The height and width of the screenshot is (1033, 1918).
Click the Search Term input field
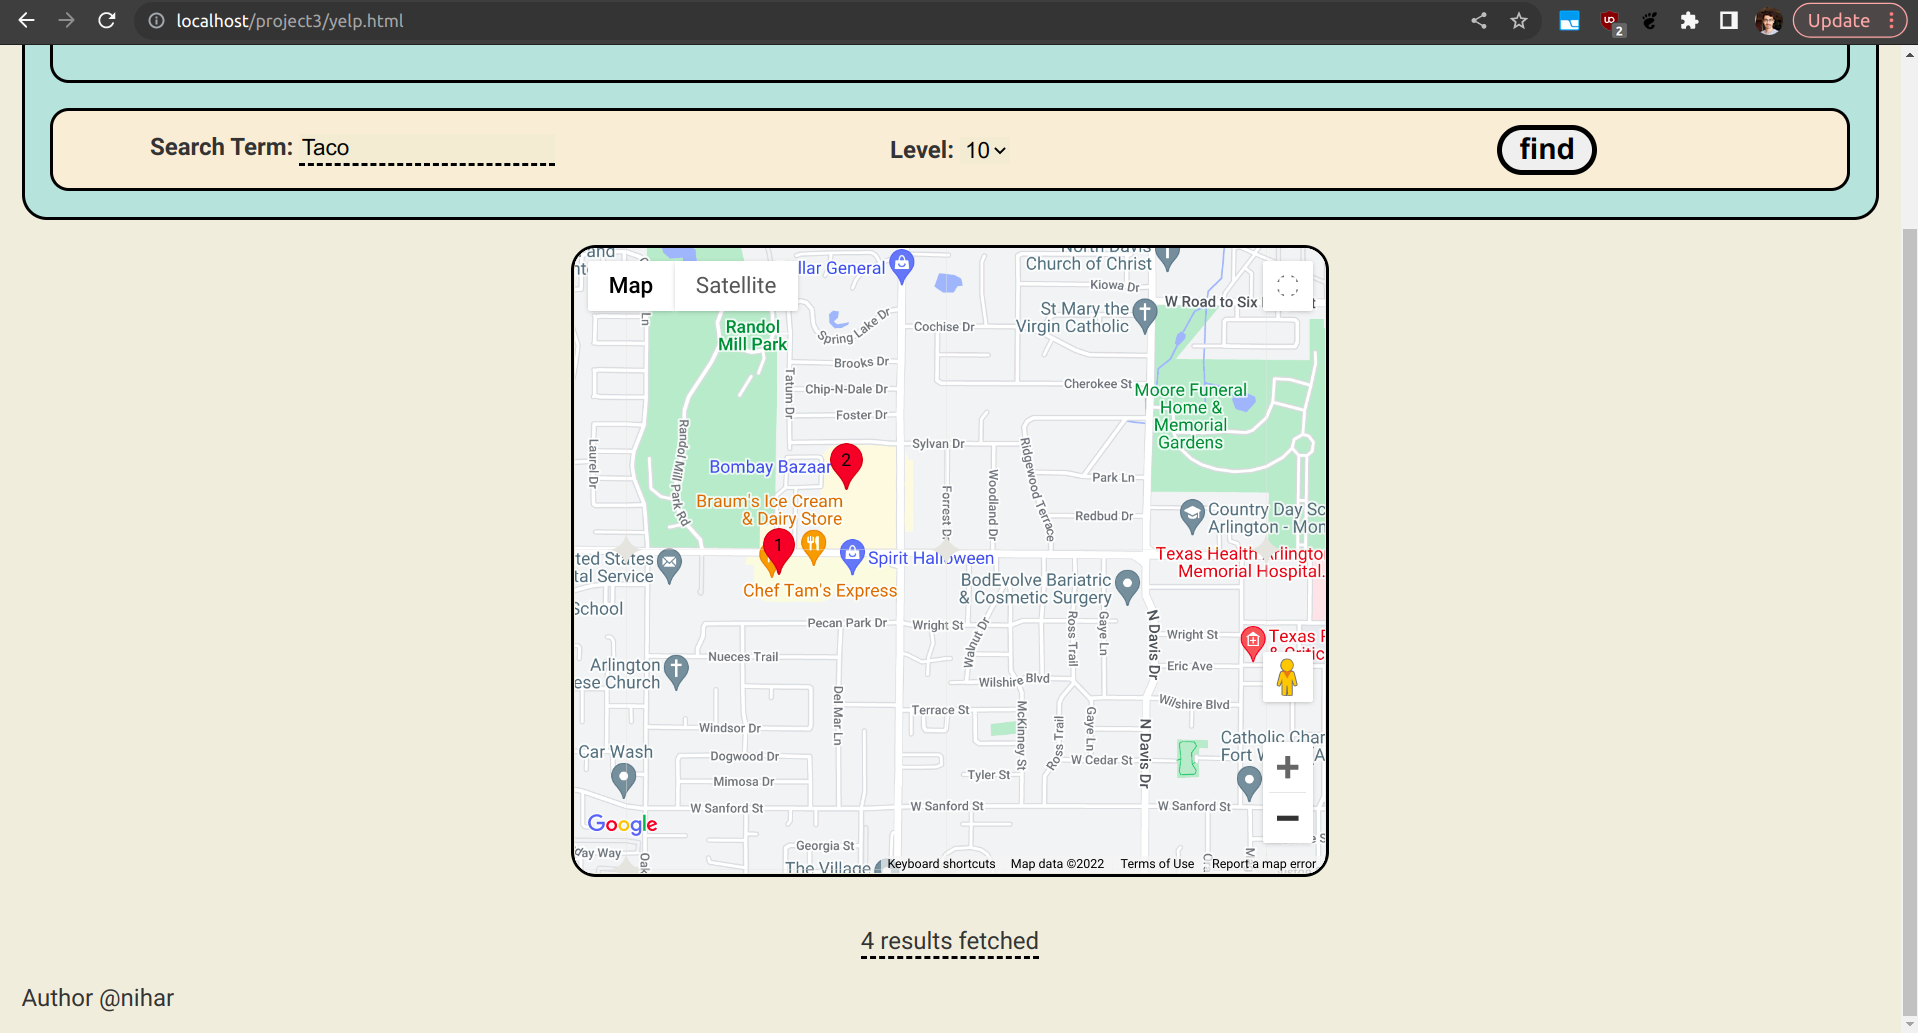coord(427,148)
